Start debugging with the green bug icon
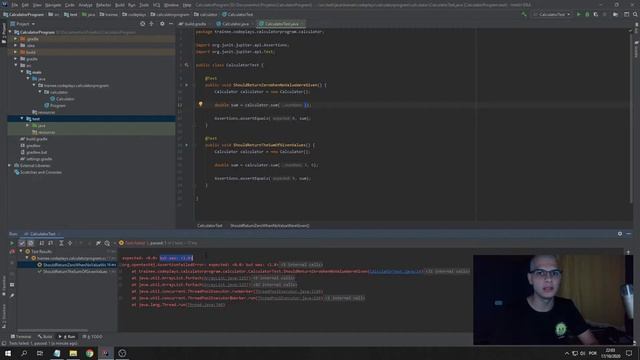The width and height of the screenshot is (640, 360). 587,14
